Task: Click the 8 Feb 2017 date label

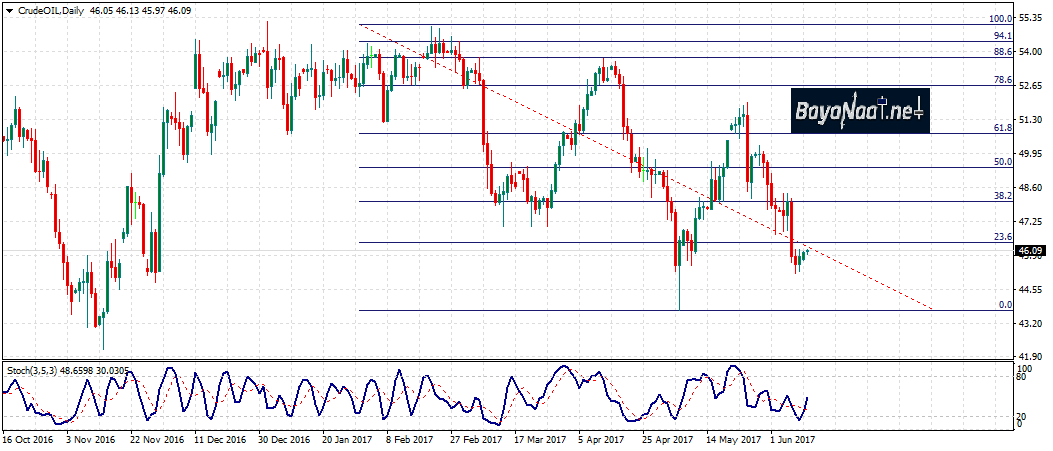Action: pyautogui.click(x=408, y=439)
